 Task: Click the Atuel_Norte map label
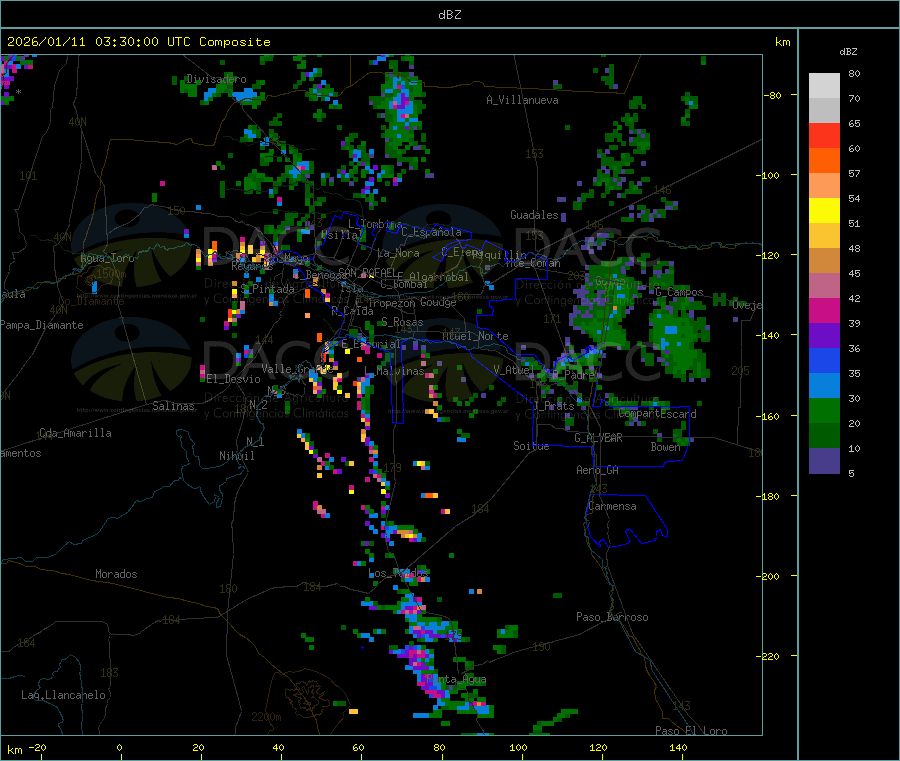click(475, 336)
